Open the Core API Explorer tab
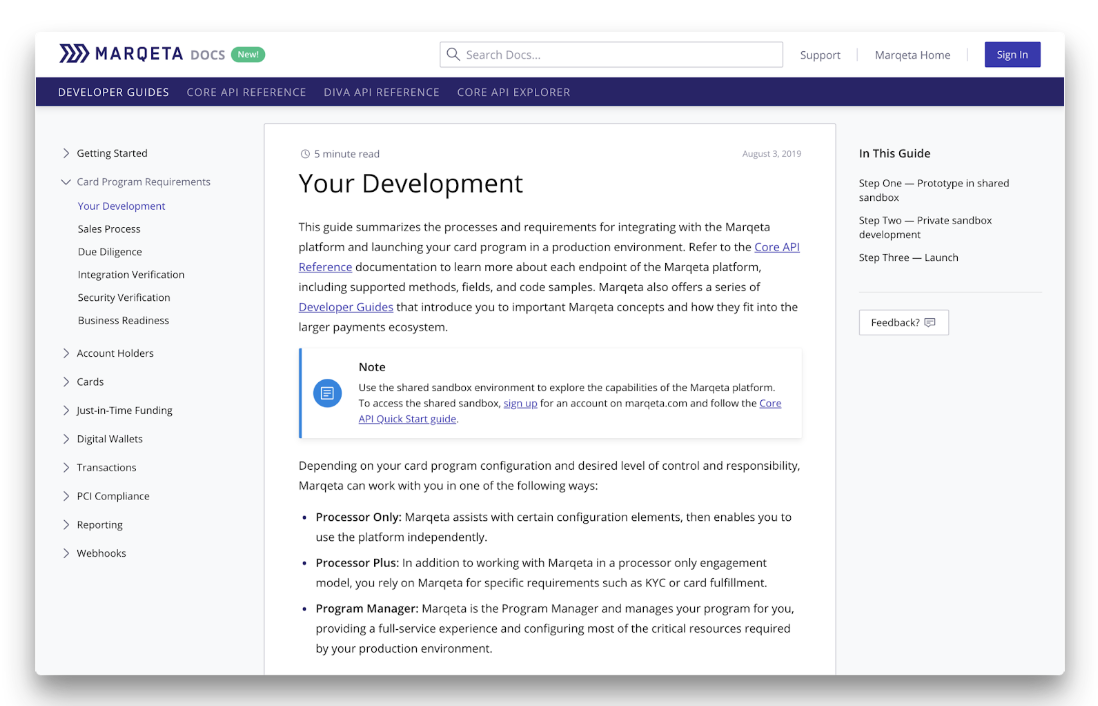Screen dimensions: 1098x706 pos(514,92)
